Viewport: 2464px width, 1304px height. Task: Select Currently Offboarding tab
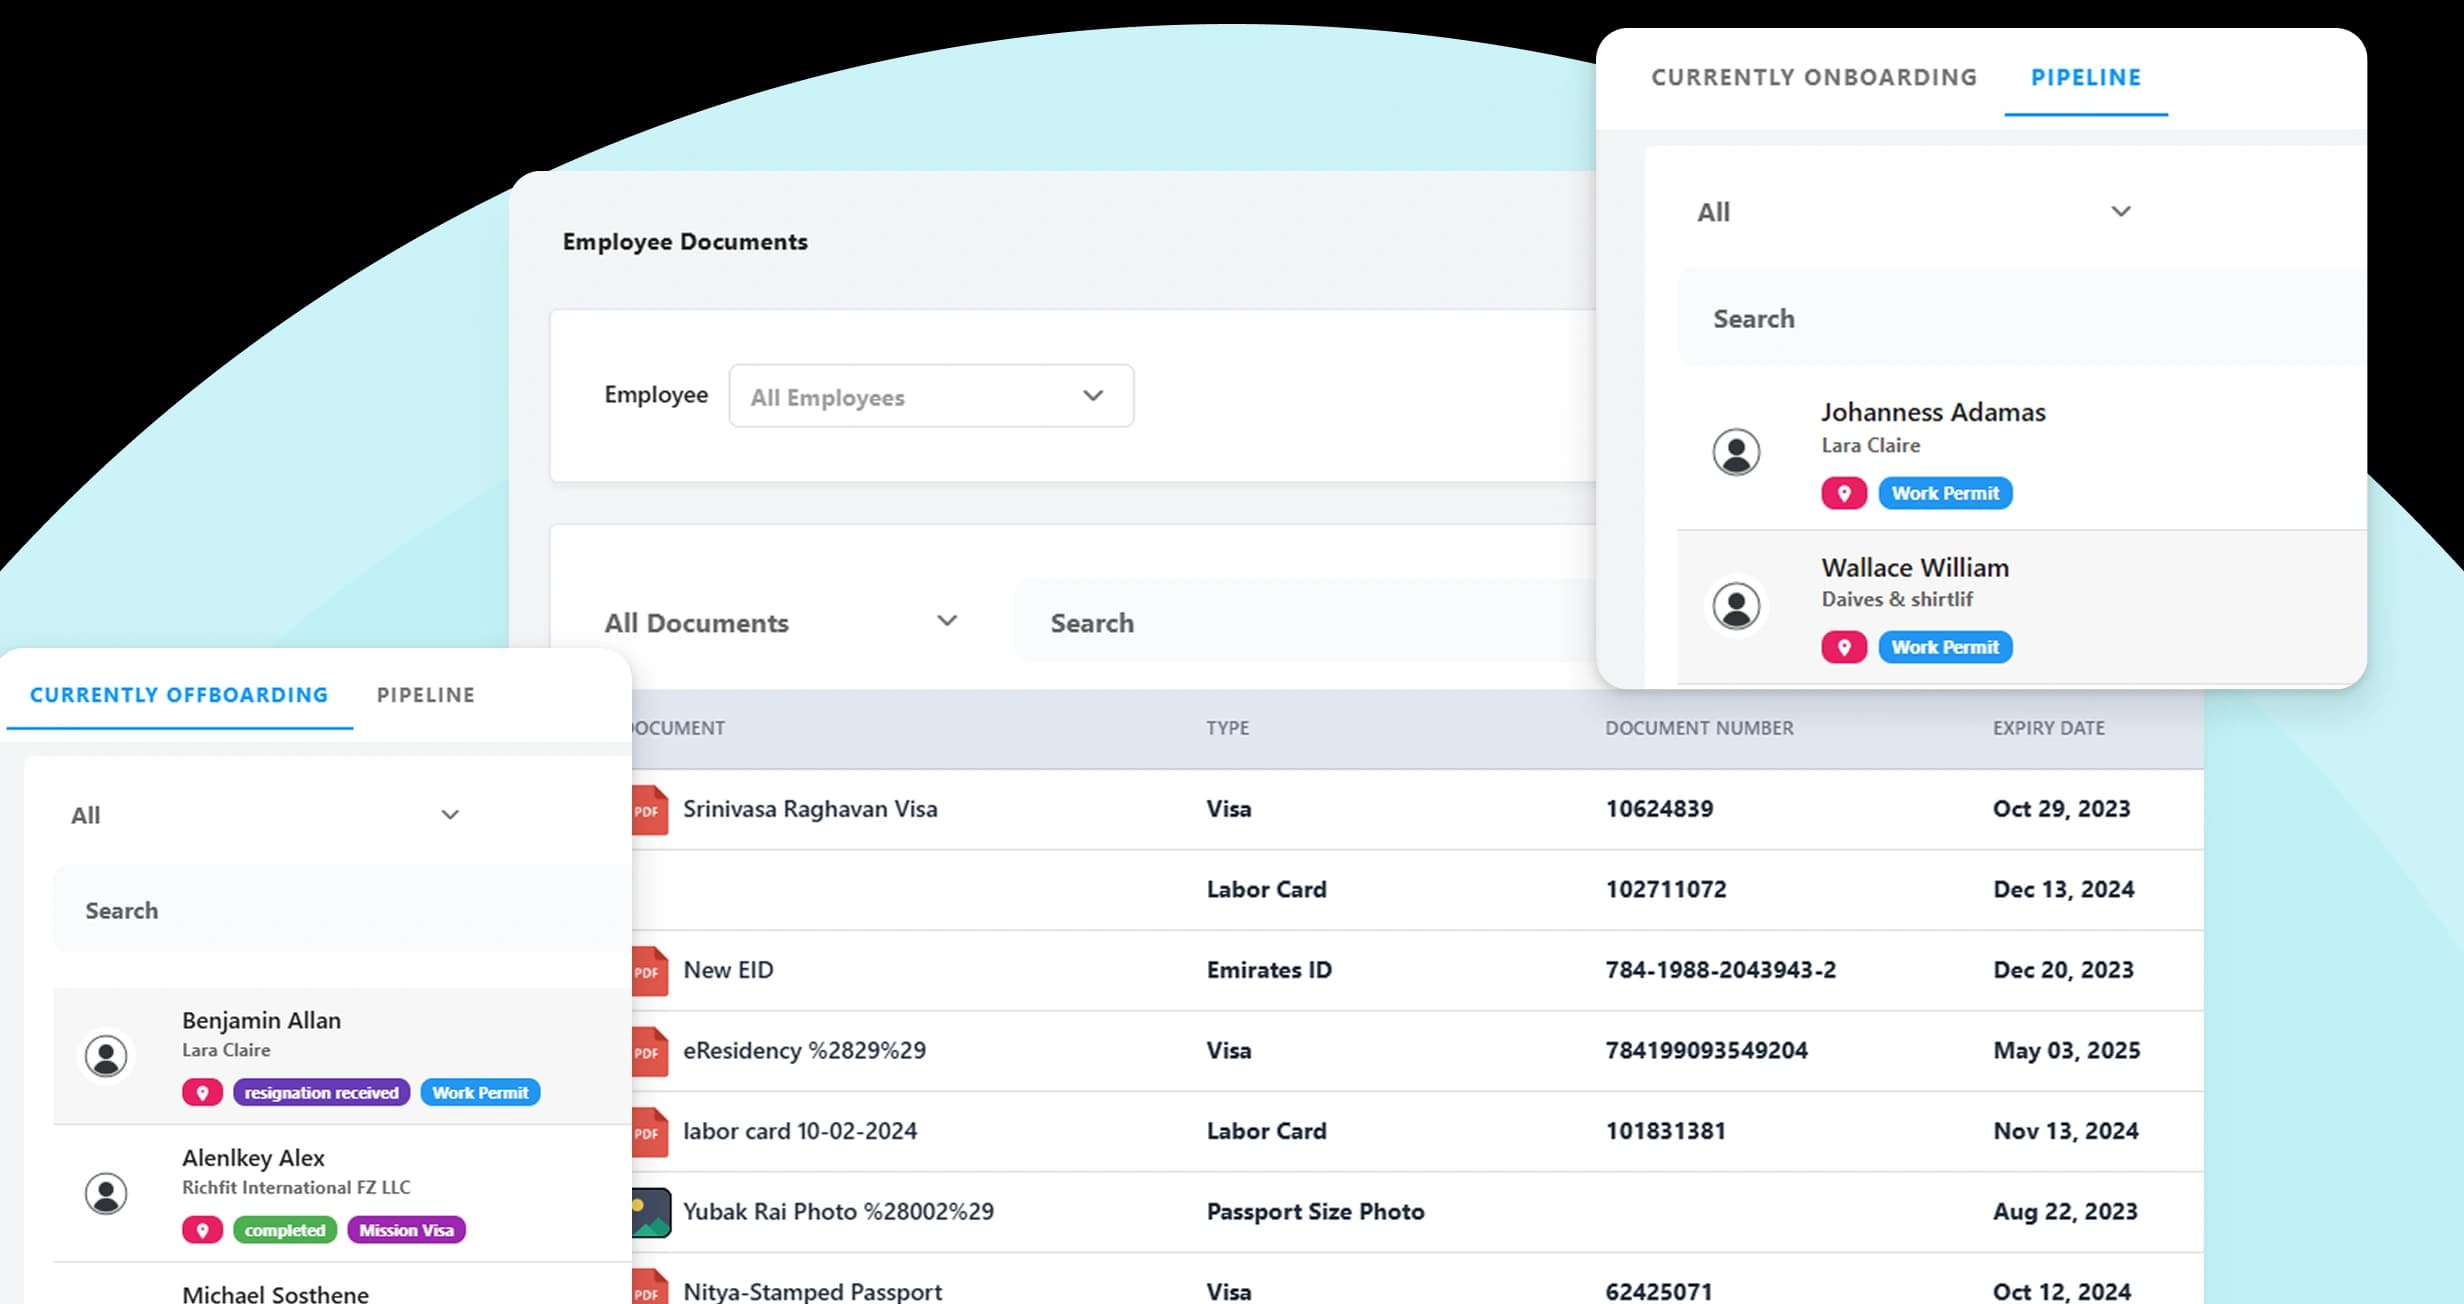click(179, 695)
